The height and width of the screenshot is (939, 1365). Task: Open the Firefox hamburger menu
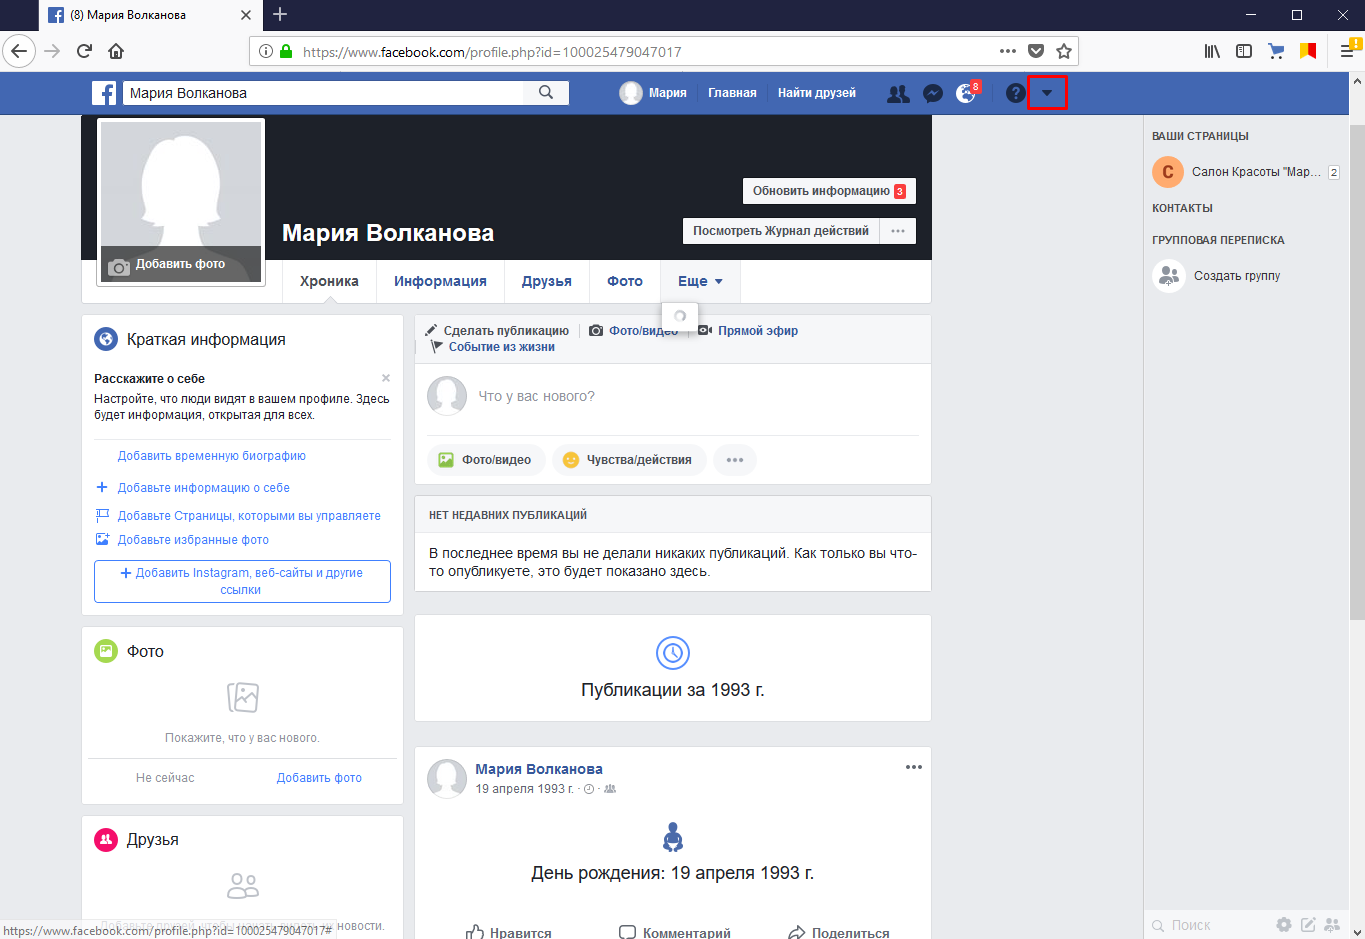pyautogui.click(x=1347, y=51)
